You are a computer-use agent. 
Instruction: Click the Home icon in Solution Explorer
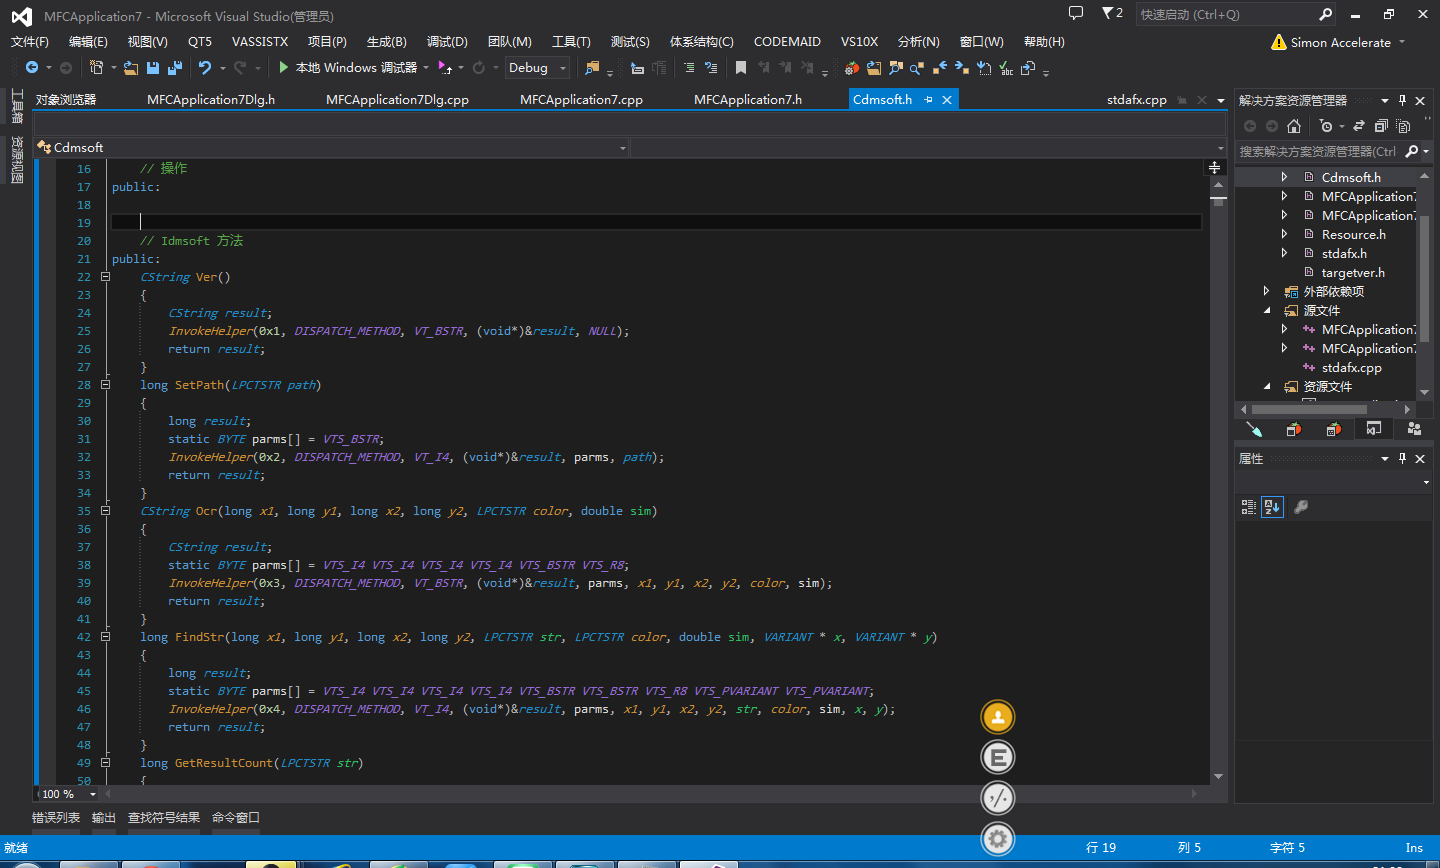pos(1294,126)
